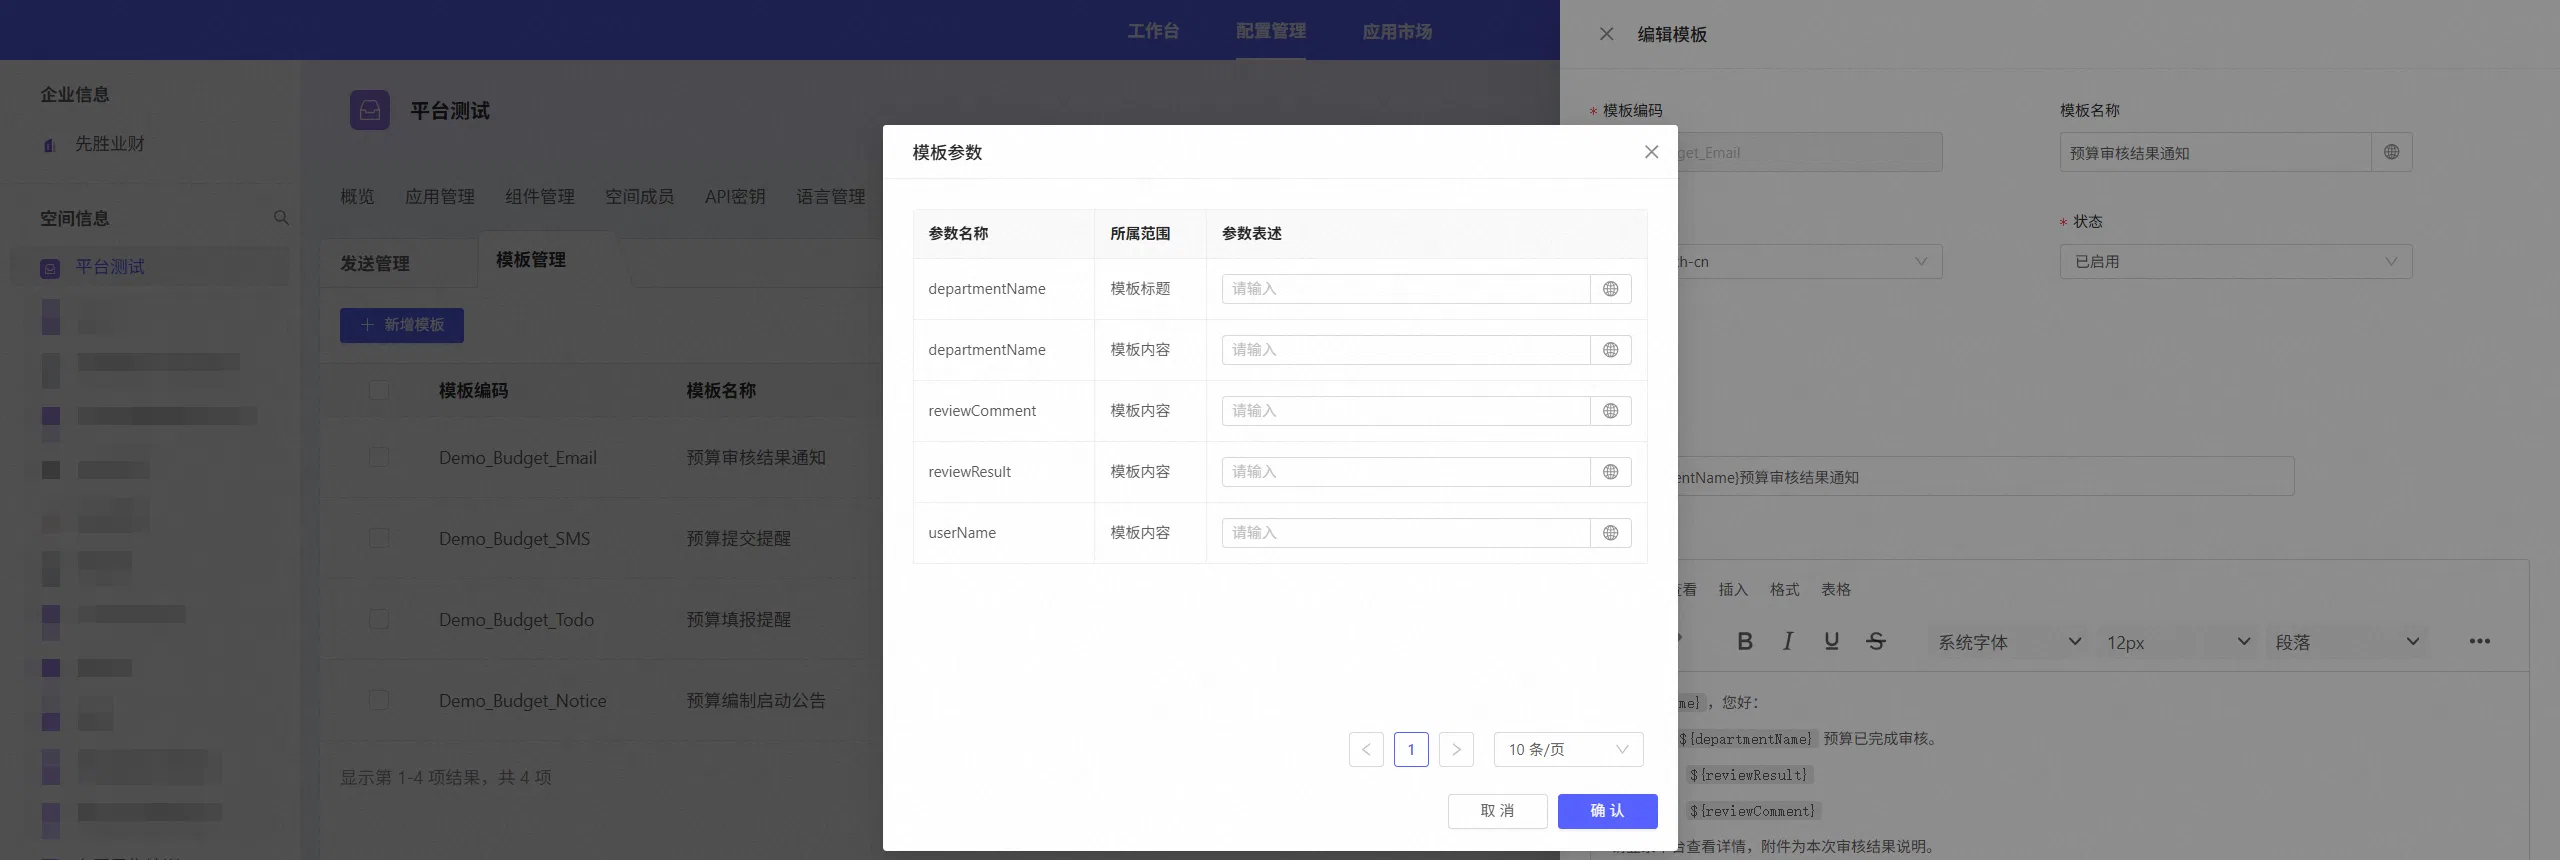The image size is (2560, 860).
Task: Toggle bold formatting in the editor toolbar
Action: 1745,641
